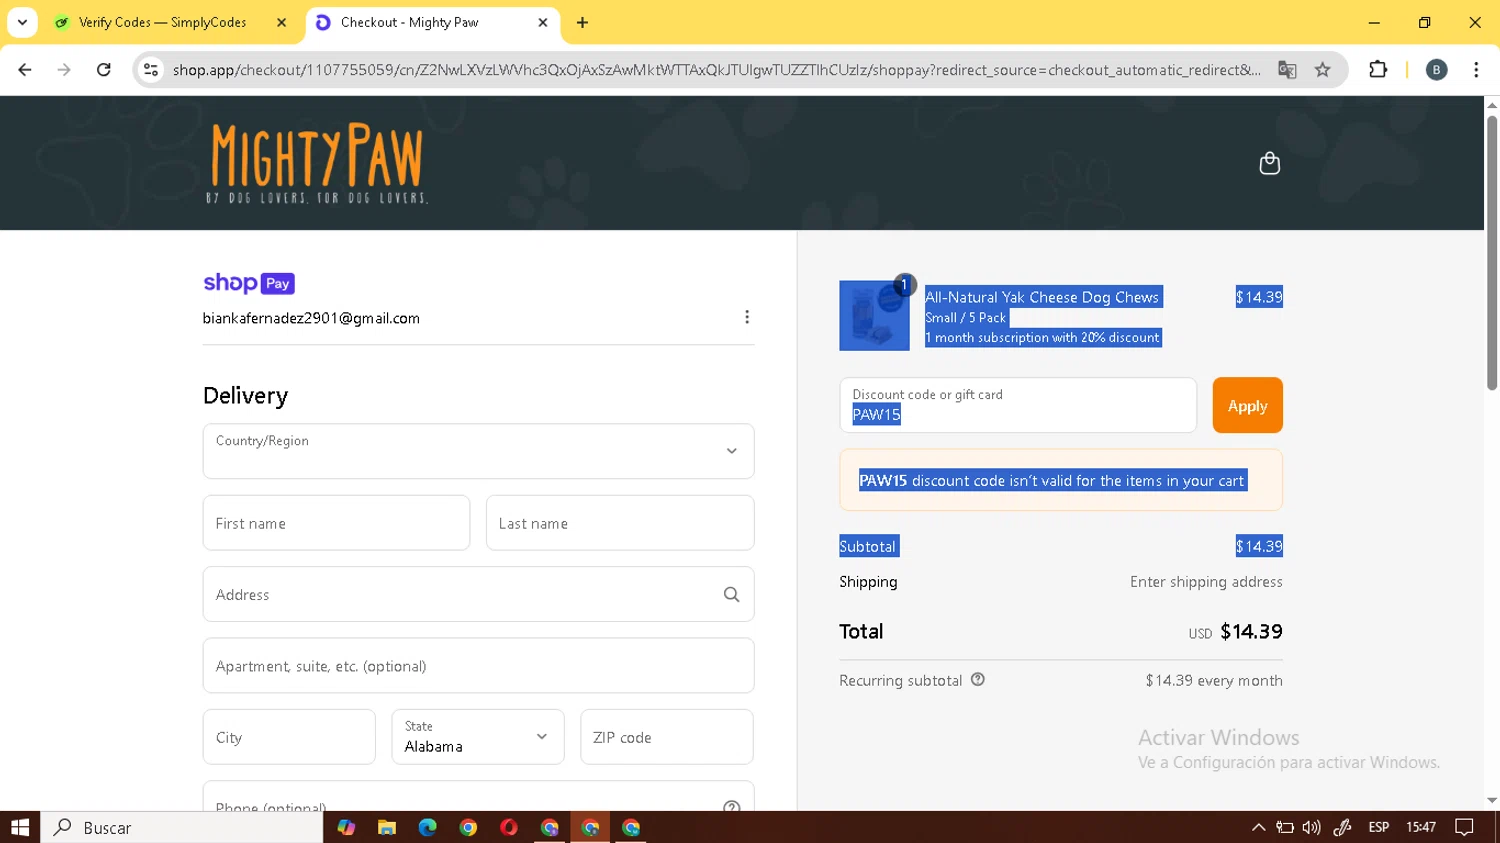This screenshot has height=843, width=1500.
Task: Open the browser extensions menu
Action: click(1378, 69)
